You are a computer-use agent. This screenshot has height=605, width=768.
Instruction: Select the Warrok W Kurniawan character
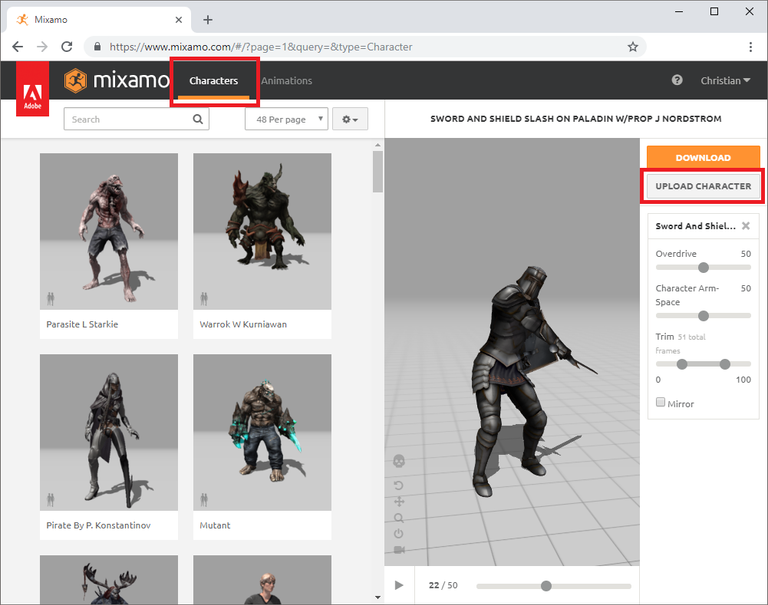click(x=262, y=246)
